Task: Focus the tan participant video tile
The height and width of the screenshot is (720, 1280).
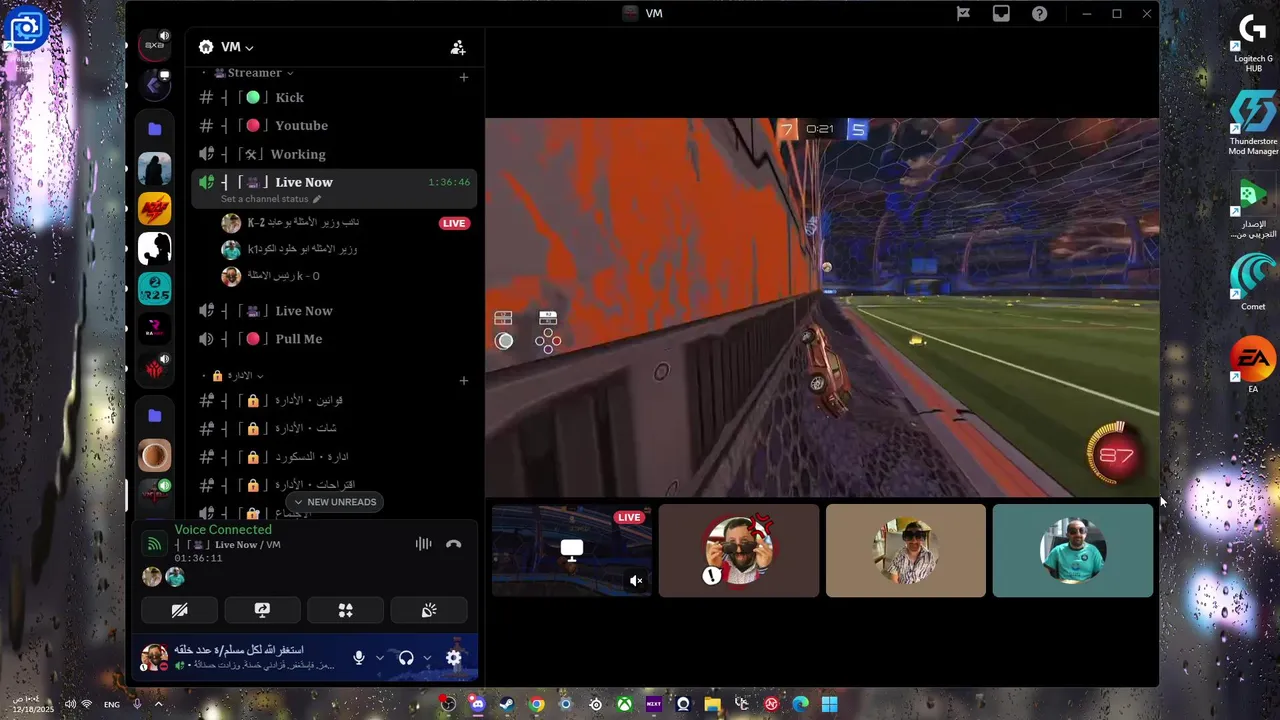Action: pyautogui.click(x=906, y=550)
